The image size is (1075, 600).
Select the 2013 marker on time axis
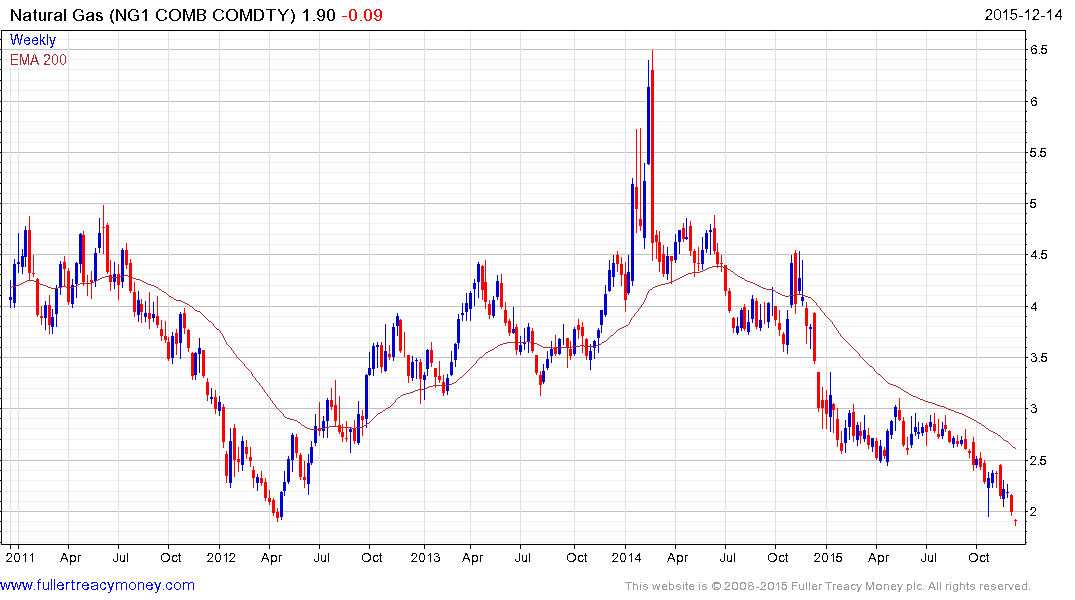click(x=425, y=556)
